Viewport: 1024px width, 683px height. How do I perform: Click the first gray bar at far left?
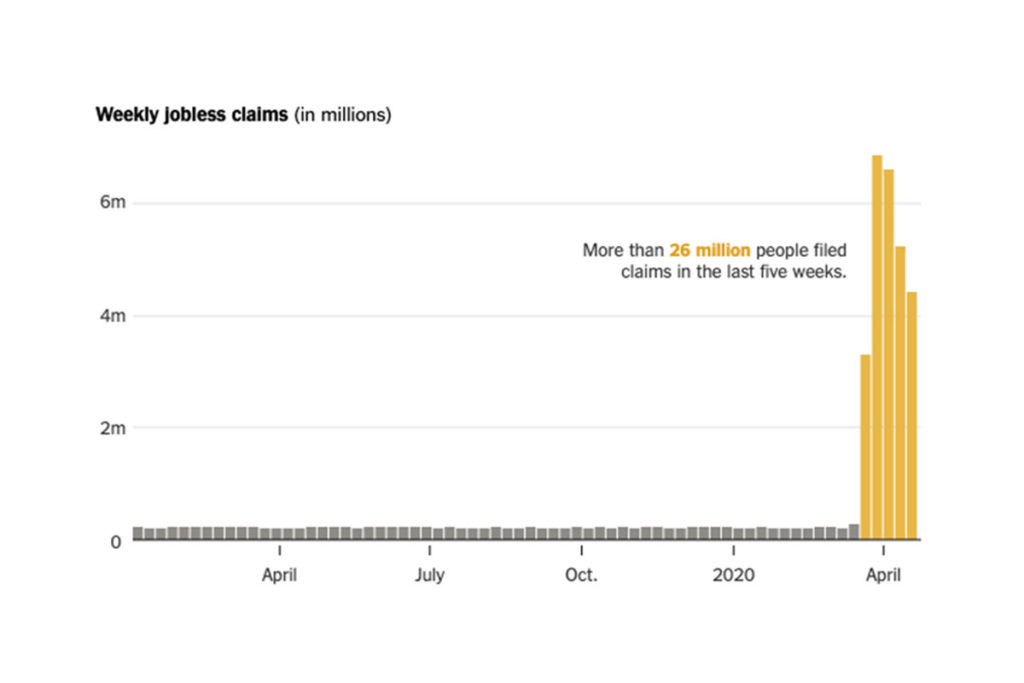[138, 533]
